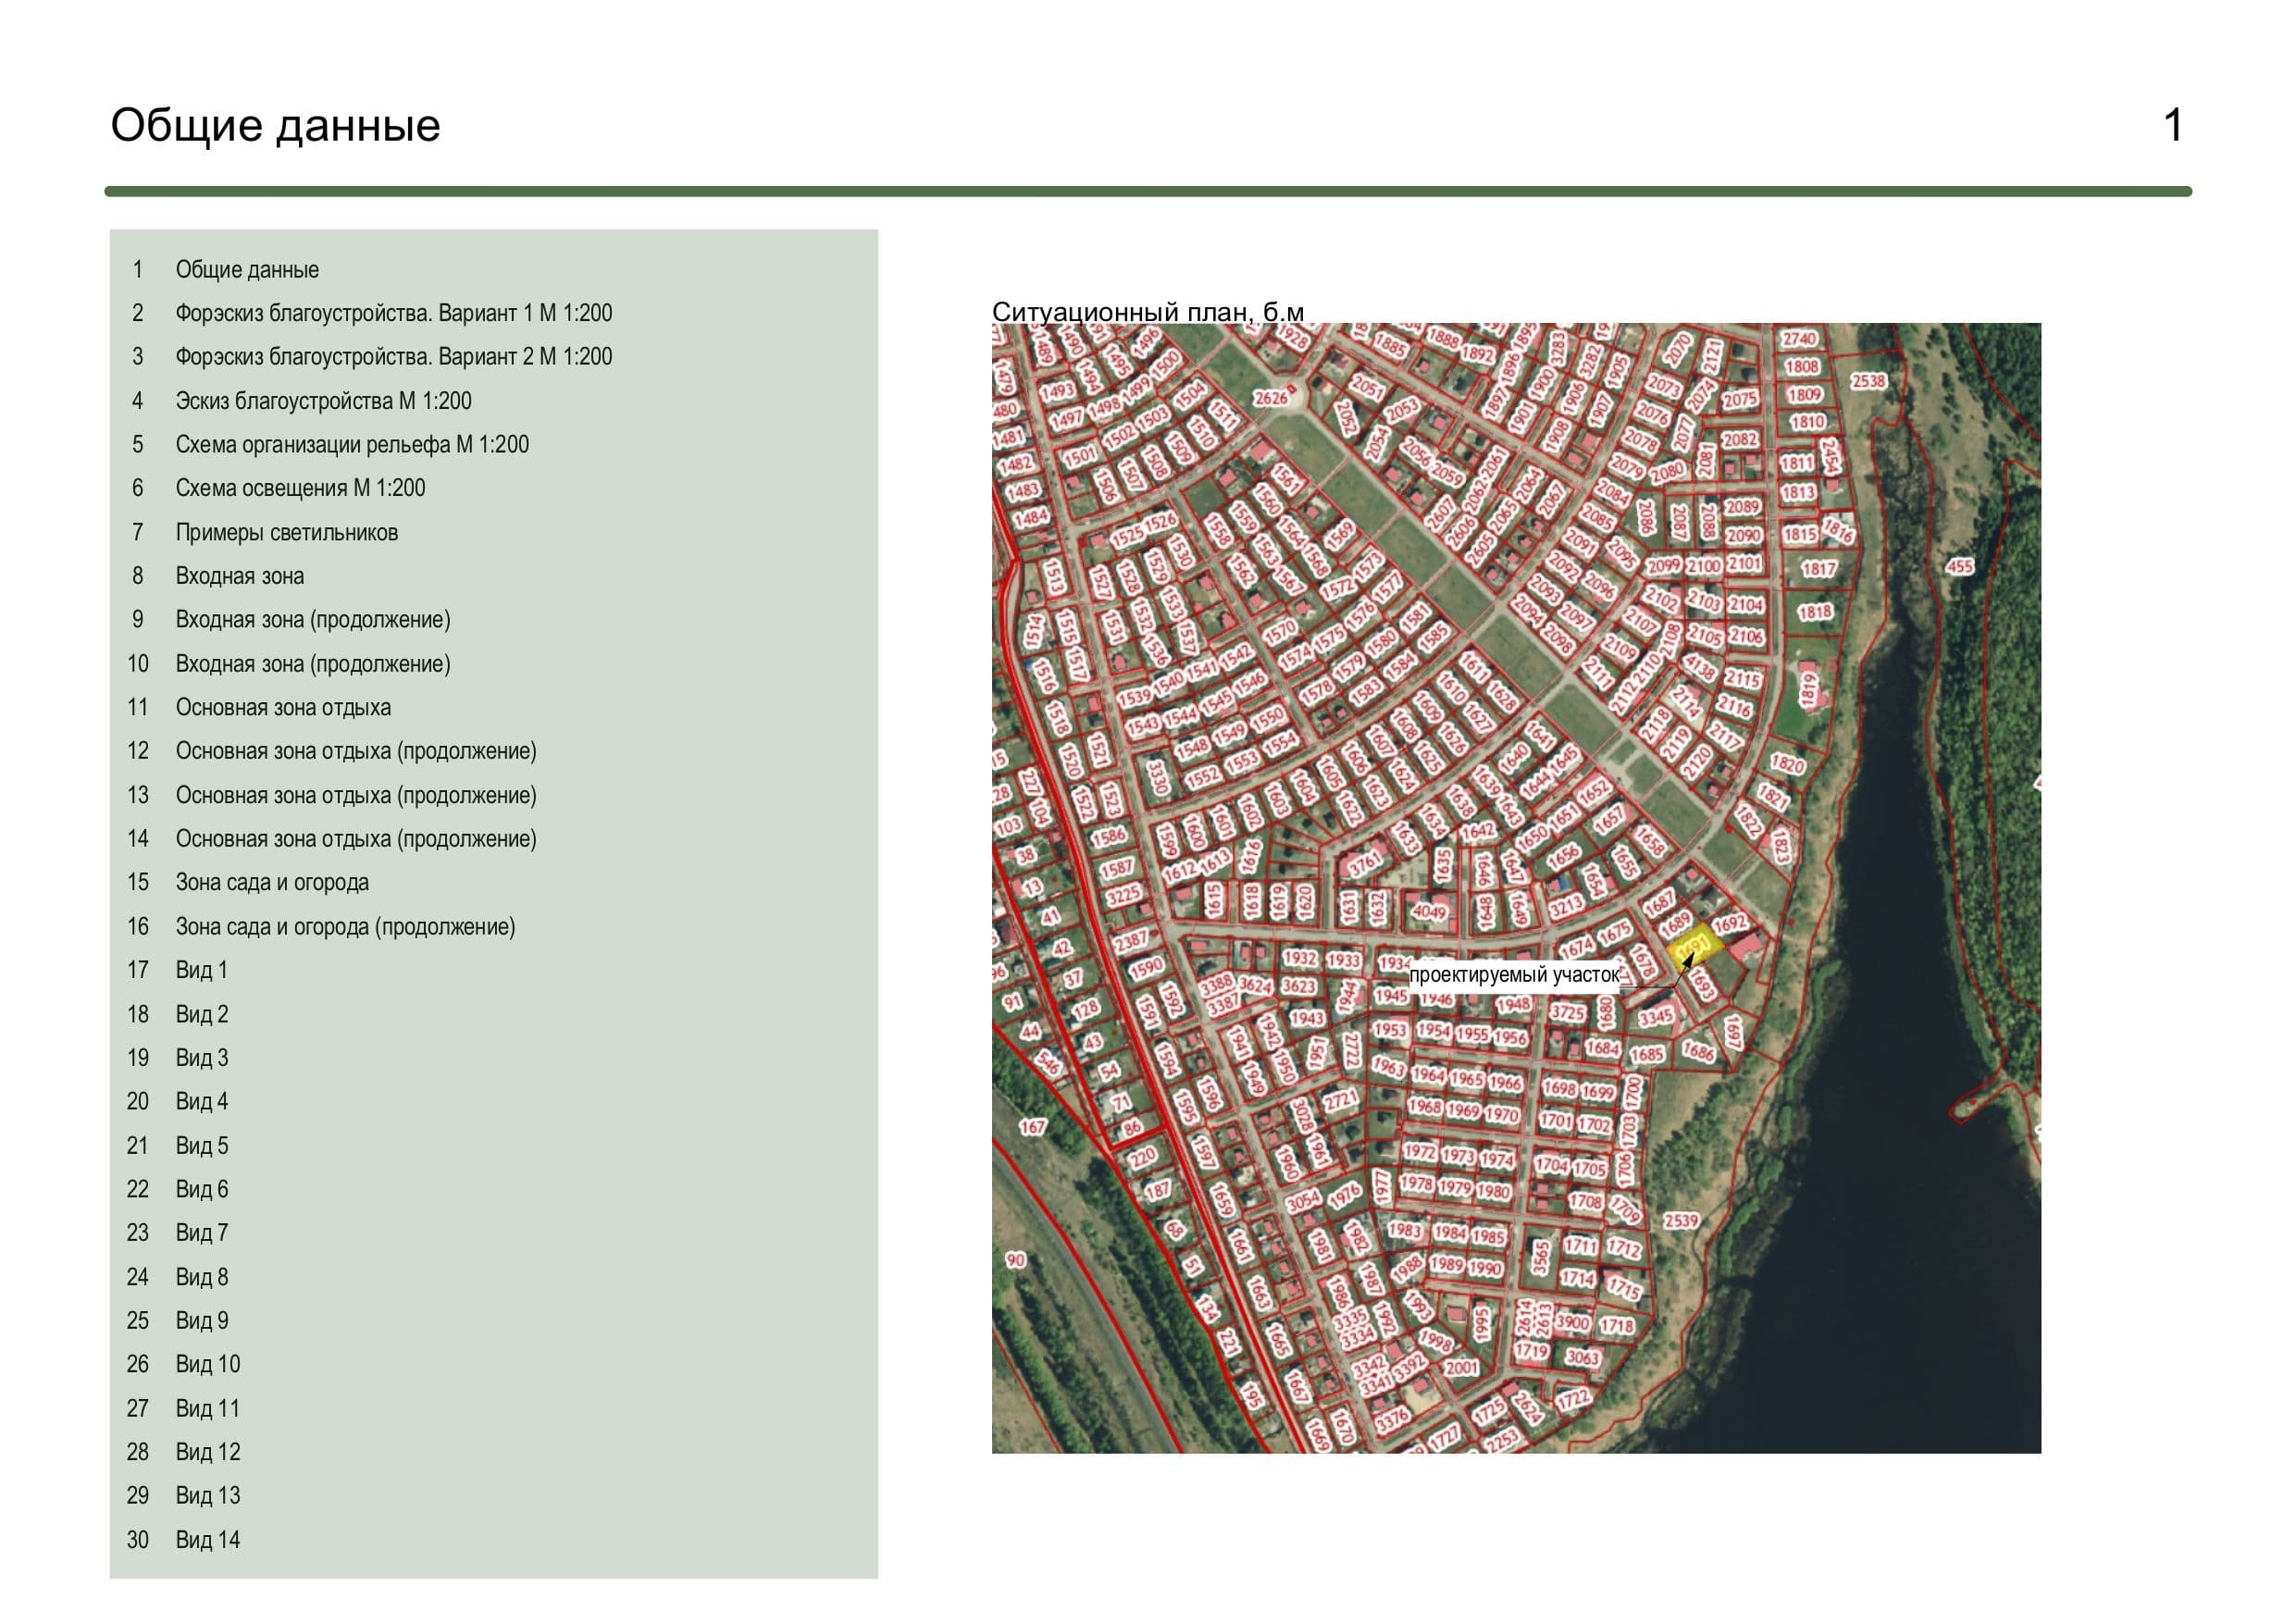Click row 10 'Входная зона (продолжение)'
This screenshot has width=2296, height=1623.
click(313, 664)
